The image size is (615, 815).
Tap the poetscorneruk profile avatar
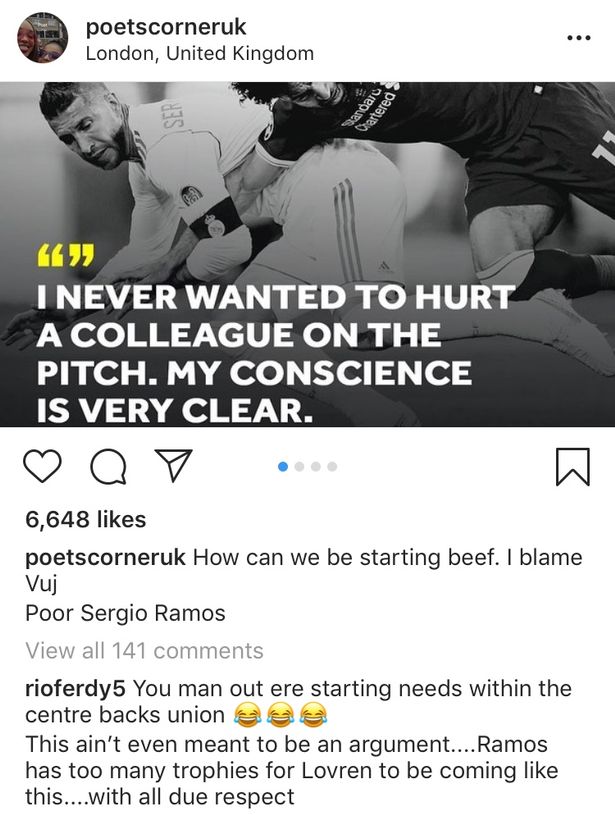(x=43, y=39)
